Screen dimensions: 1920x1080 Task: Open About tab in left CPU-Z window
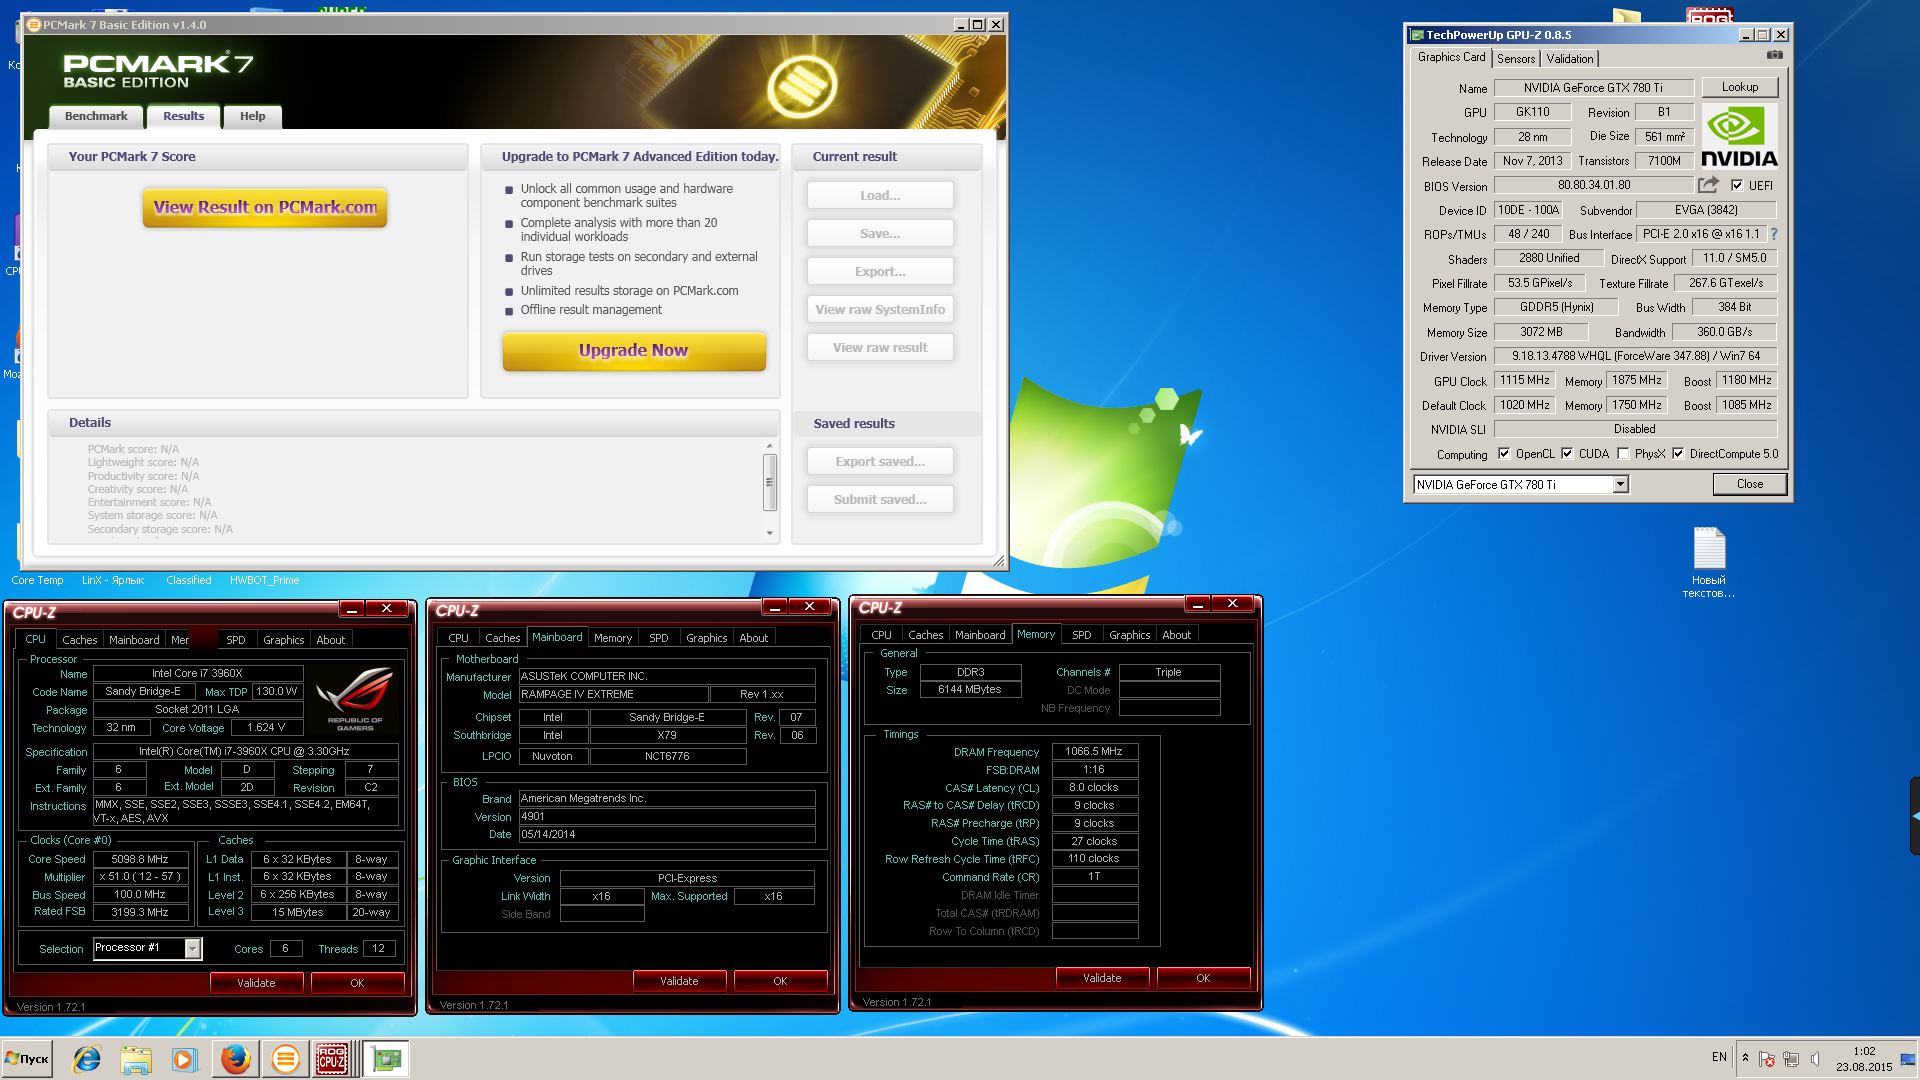331,640
